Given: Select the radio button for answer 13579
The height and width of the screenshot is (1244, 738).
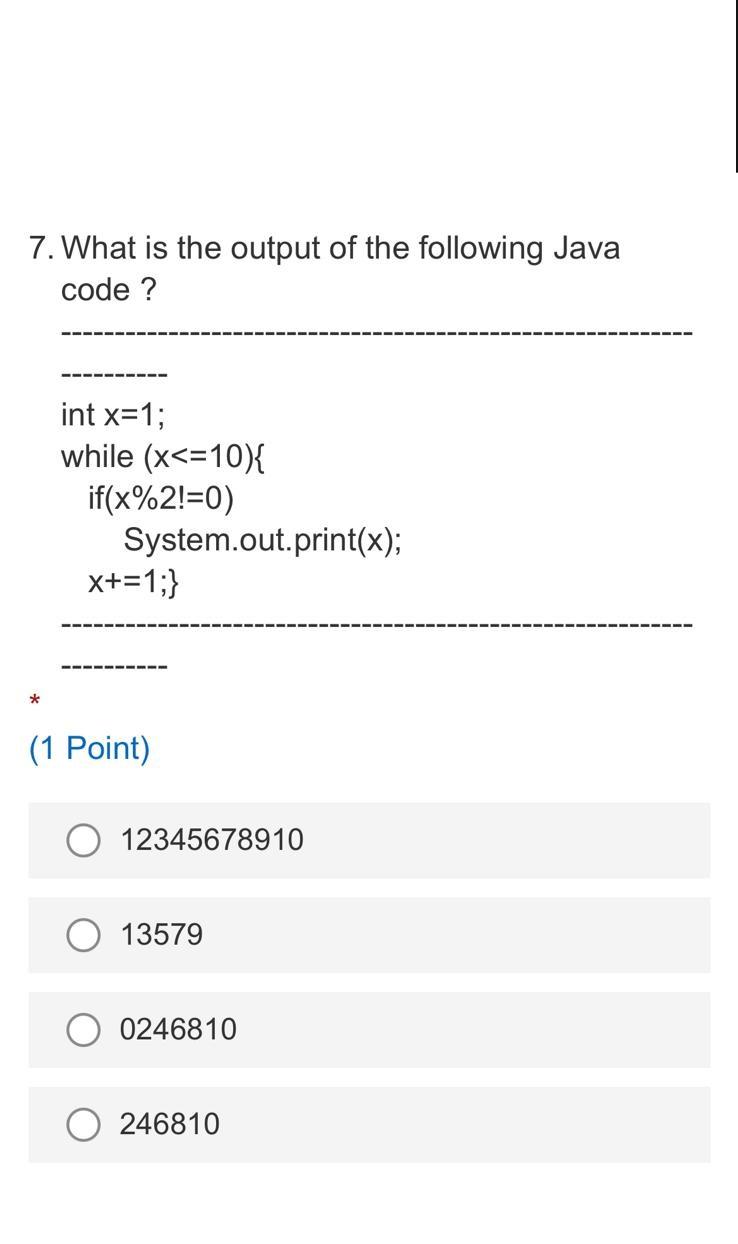Looking at the screenshot, I should pos(84,935).
